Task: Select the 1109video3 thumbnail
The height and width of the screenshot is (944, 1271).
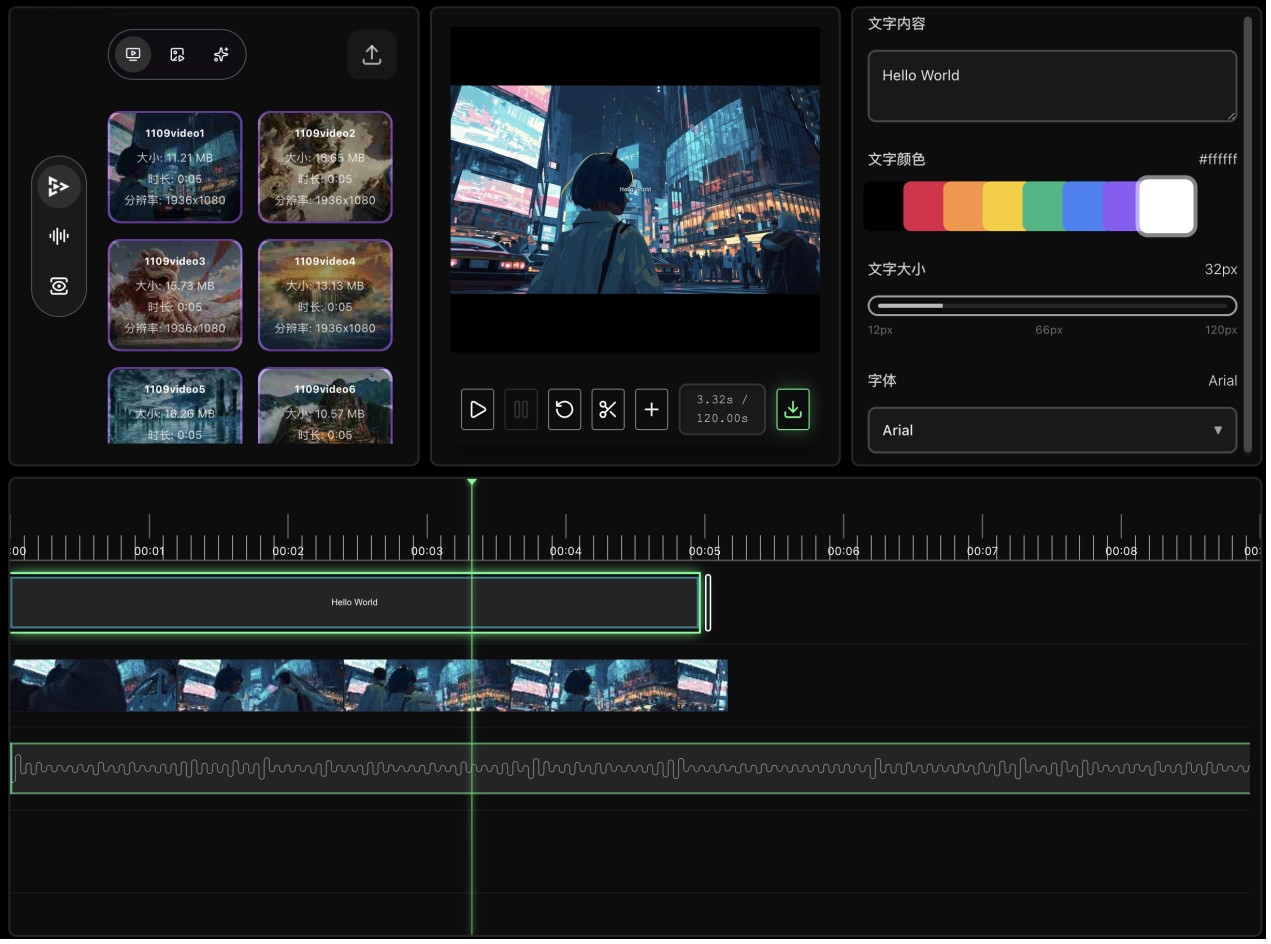Action: coord(175,295)
